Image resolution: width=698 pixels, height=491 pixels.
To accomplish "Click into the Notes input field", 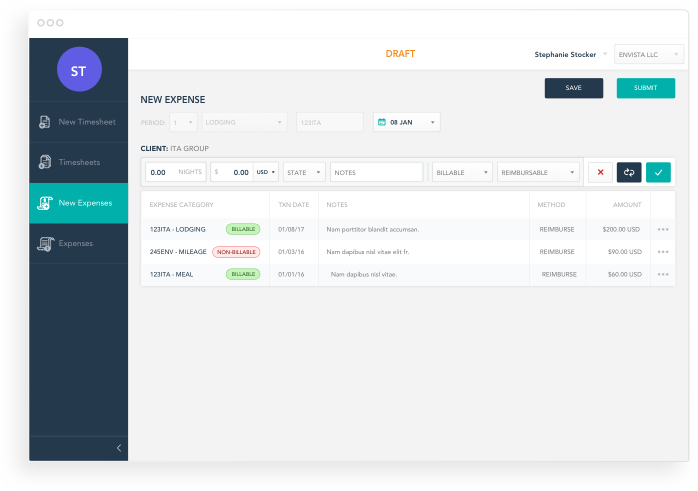I will [376, 172].
